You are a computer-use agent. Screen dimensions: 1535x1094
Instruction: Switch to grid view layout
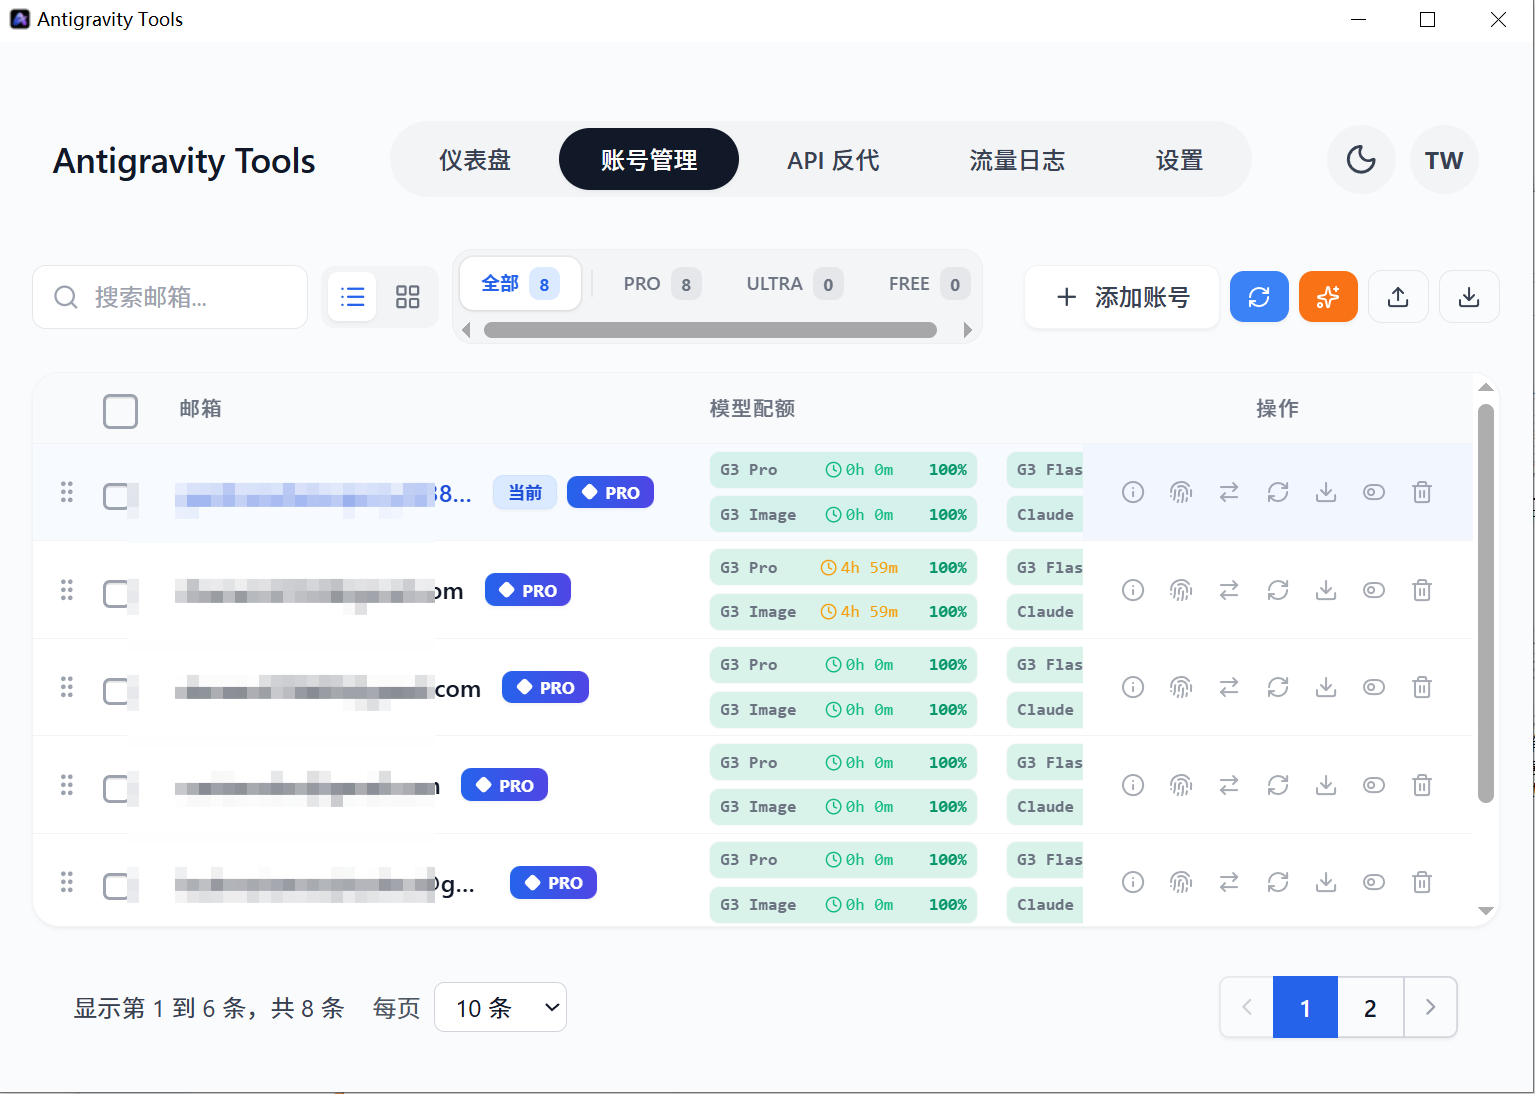click(407, 297)
